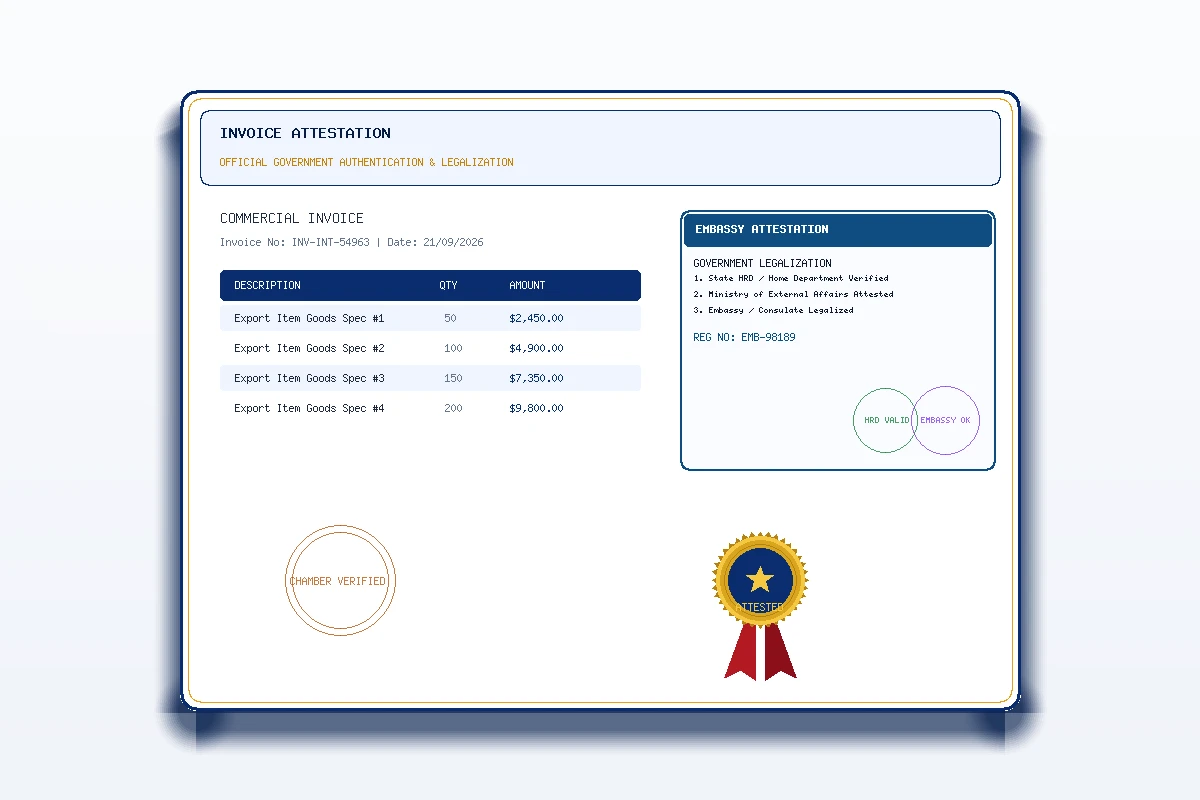Click the Chamber Verified round stamp
This screenshot has width=1200, height=800.
tap(340, 580)
